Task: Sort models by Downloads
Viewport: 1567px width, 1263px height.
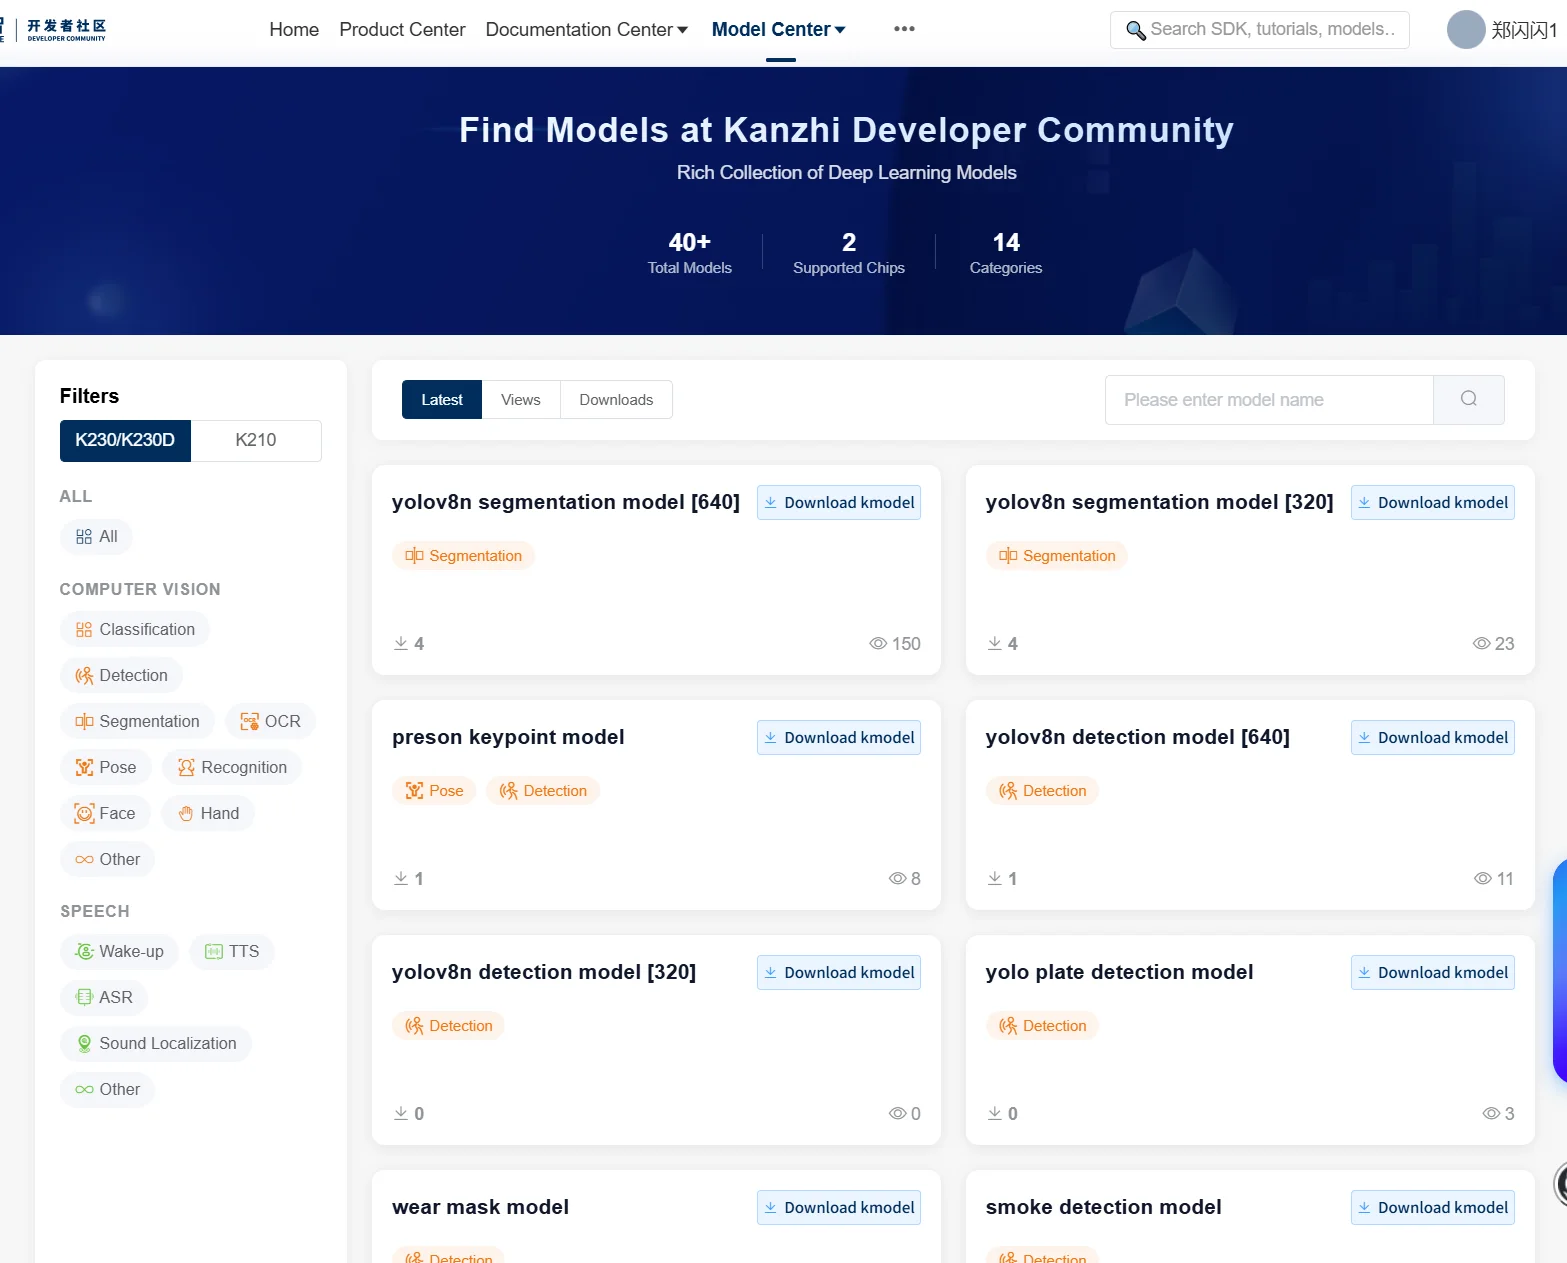Action: [x=616, y=400]
